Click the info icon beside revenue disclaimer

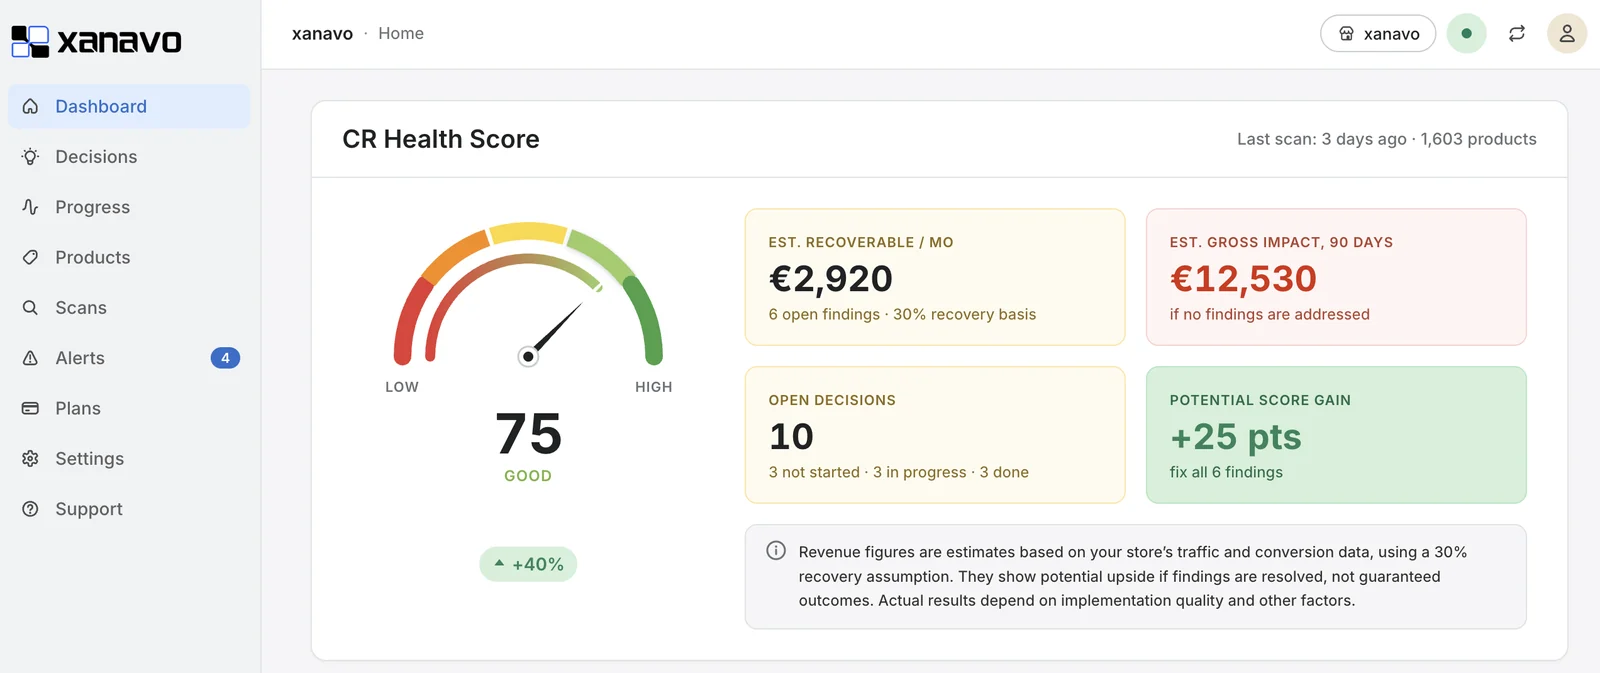click(776, 551)
